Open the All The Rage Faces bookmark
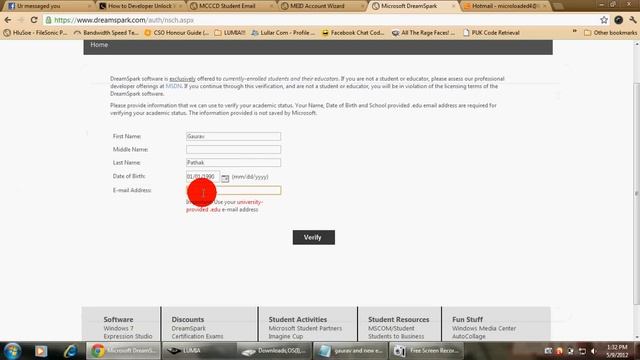640x360 pixels. (x=423, y=33)
